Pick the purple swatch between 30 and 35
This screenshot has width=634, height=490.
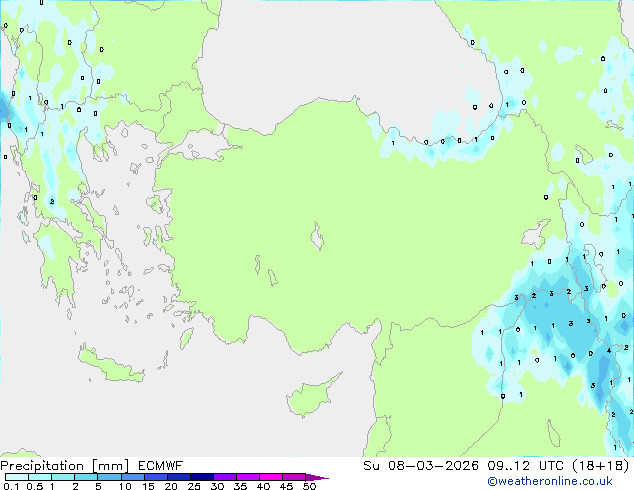(x=229, y=477)
